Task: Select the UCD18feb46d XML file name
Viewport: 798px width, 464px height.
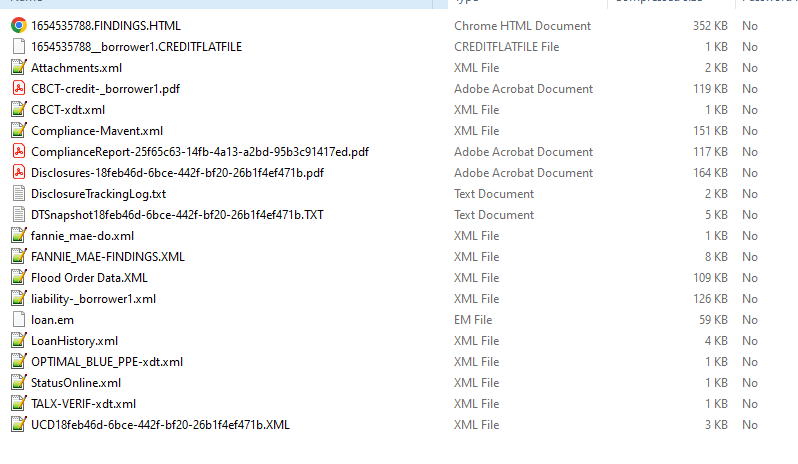Action: coord(160,425)
